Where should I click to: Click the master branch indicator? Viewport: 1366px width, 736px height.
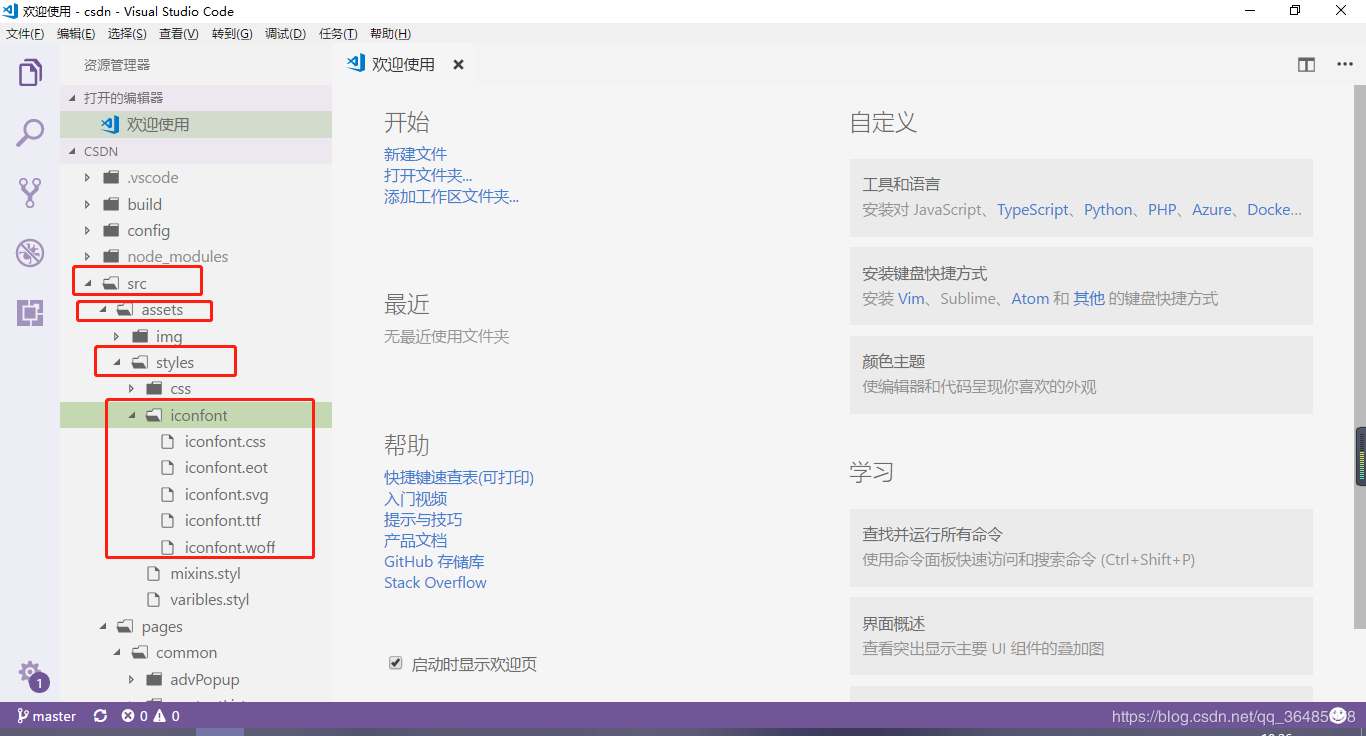[46, 716]
